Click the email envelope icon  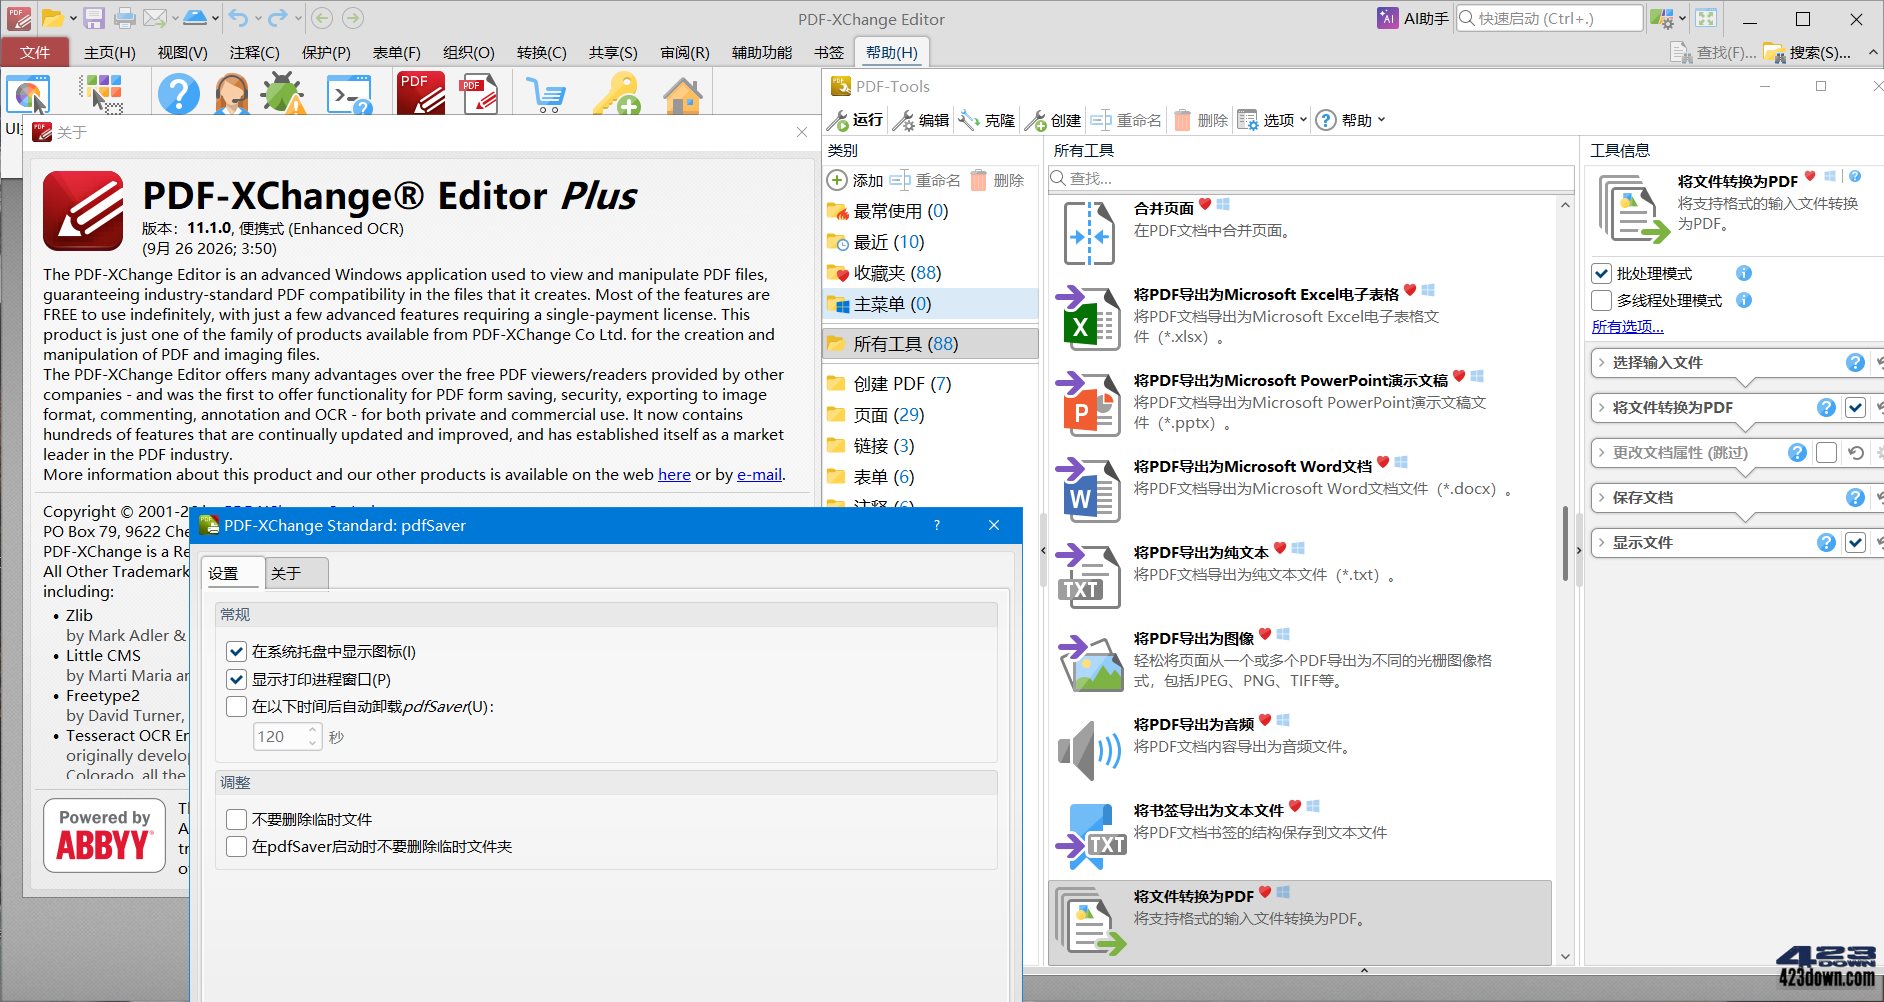[154, 18]
